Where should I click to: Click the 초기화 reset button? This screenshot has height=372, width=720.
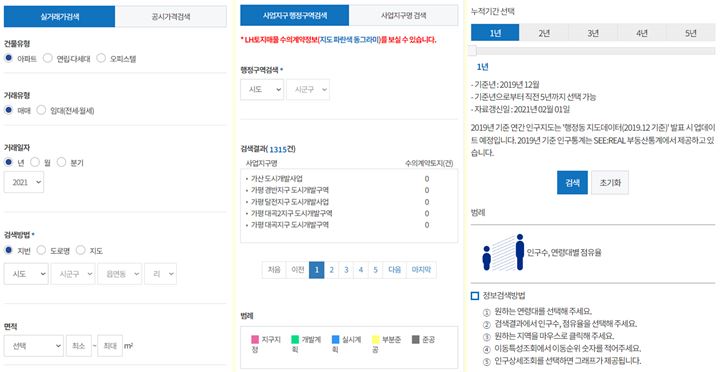(610, 183)
